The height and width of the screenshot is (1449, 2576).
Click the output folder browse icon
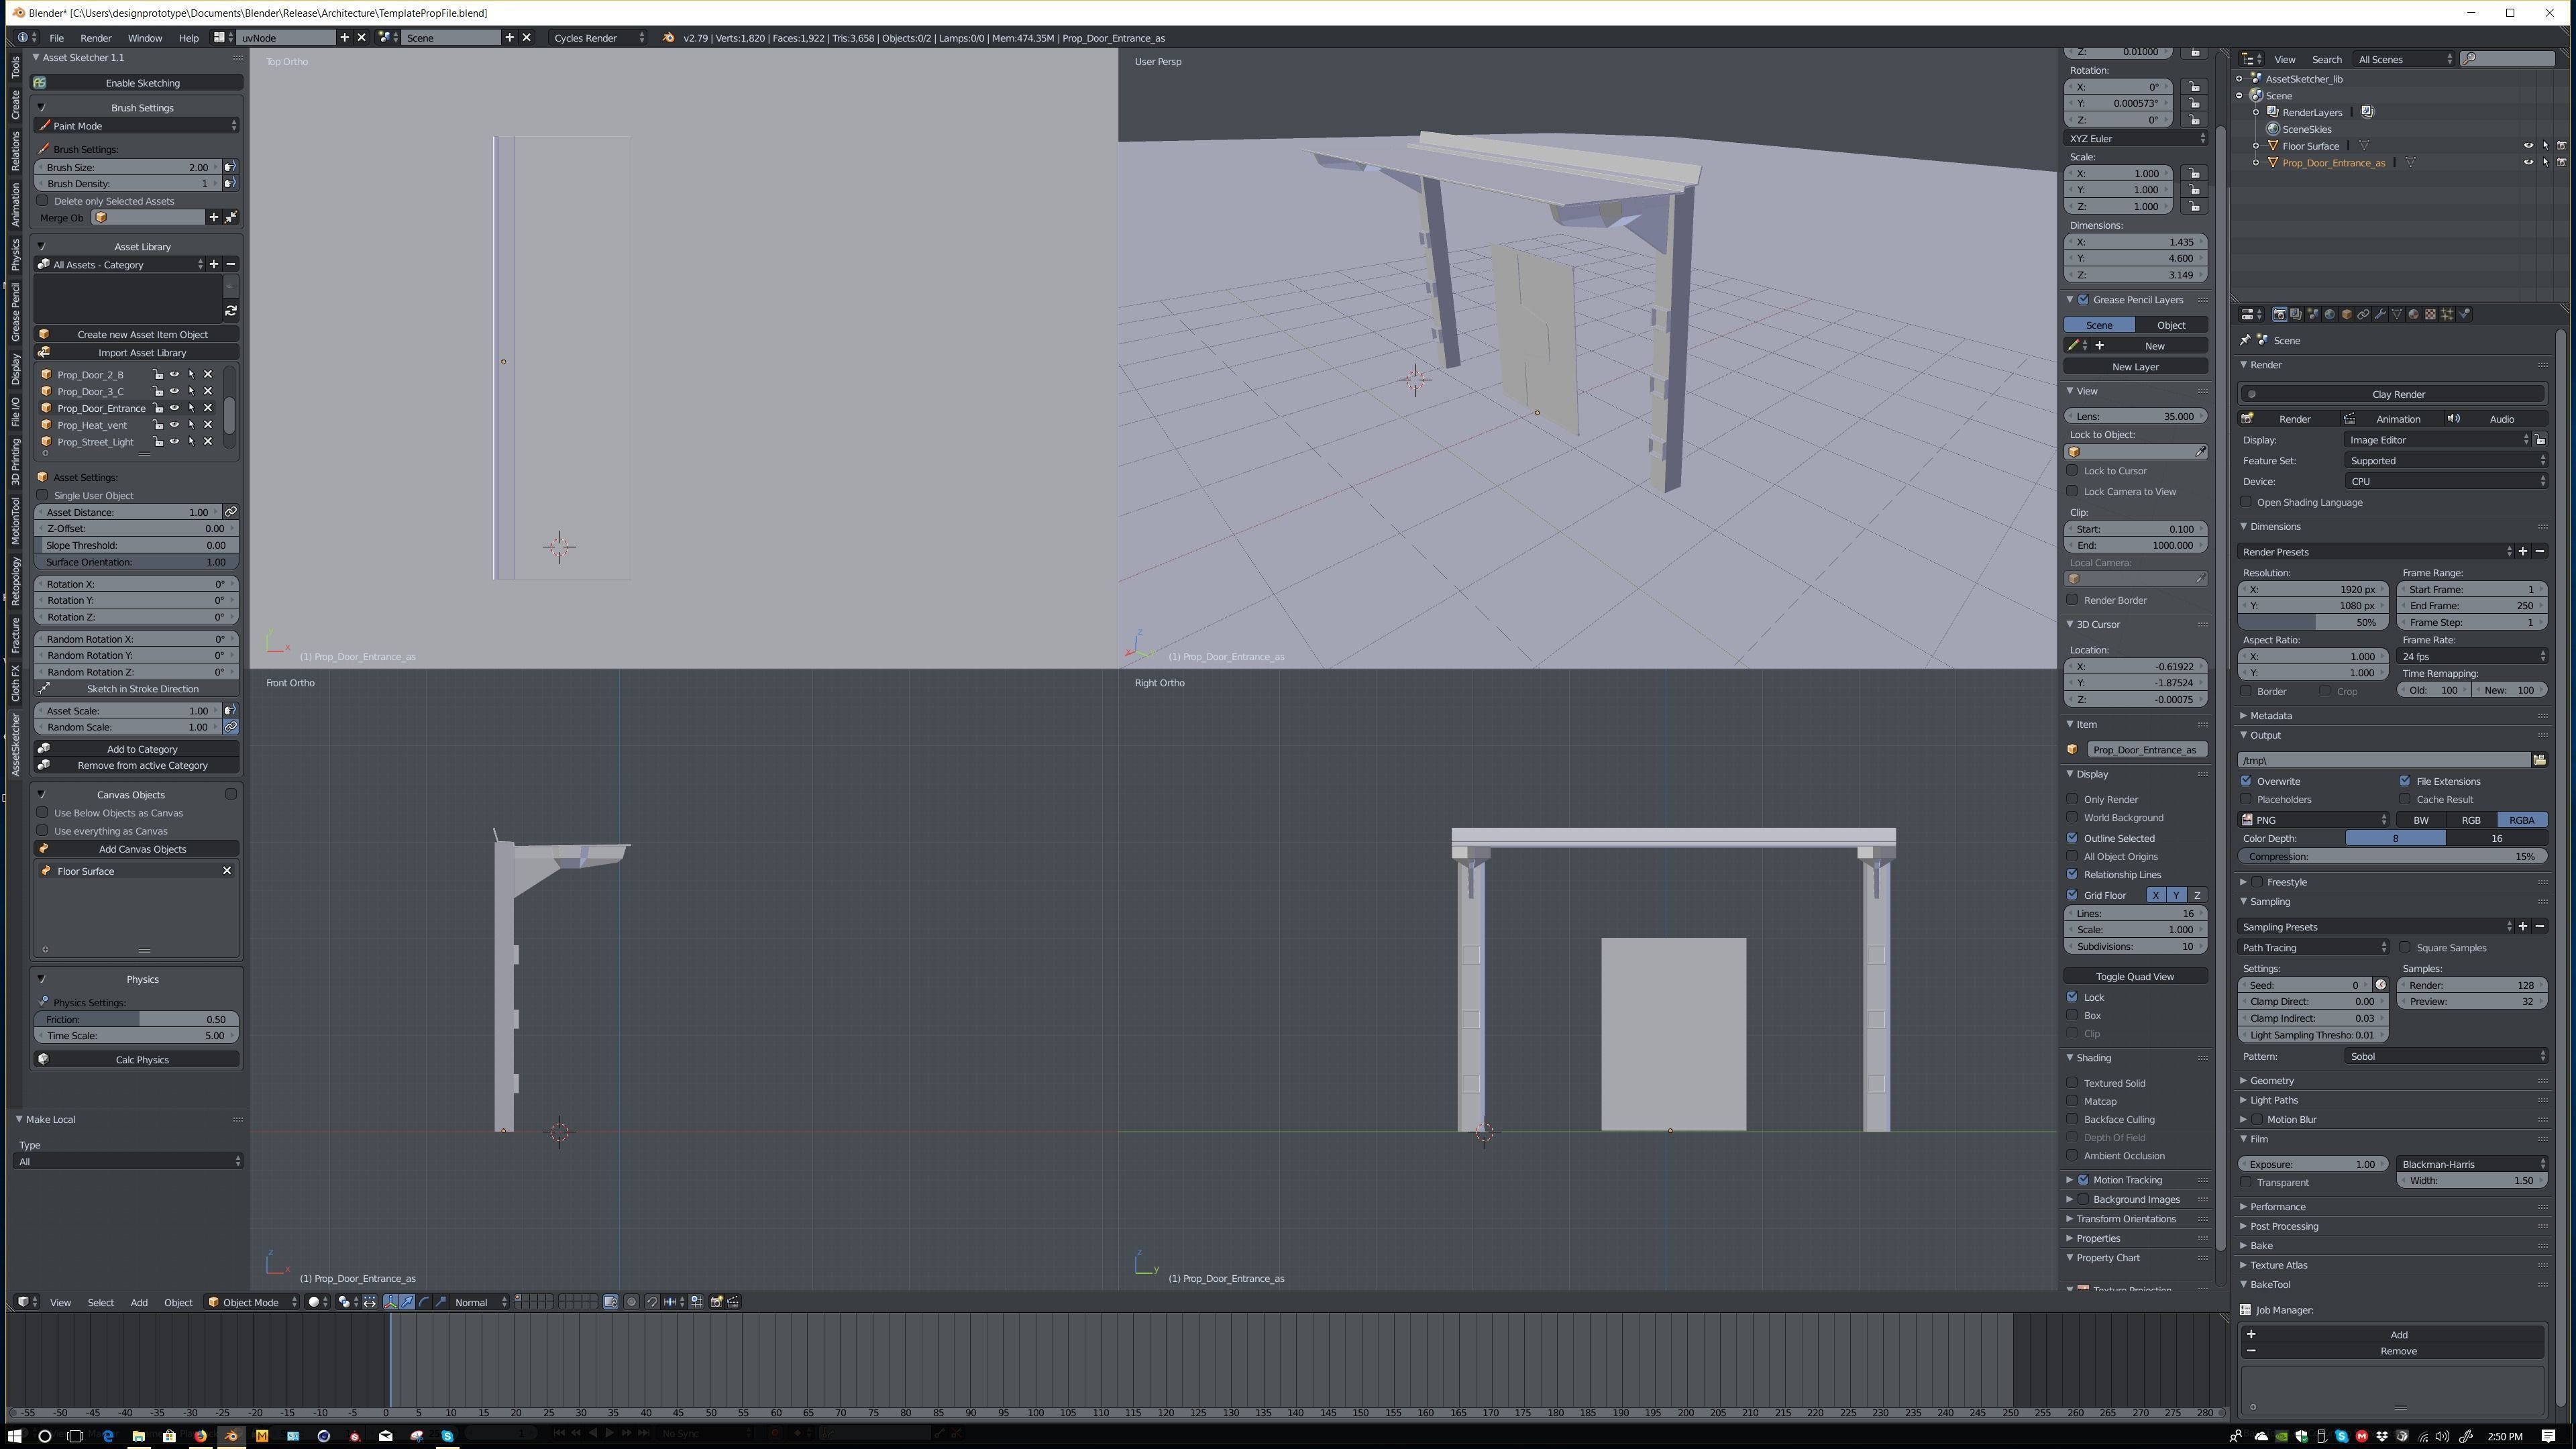click(x=2539, y=760)
